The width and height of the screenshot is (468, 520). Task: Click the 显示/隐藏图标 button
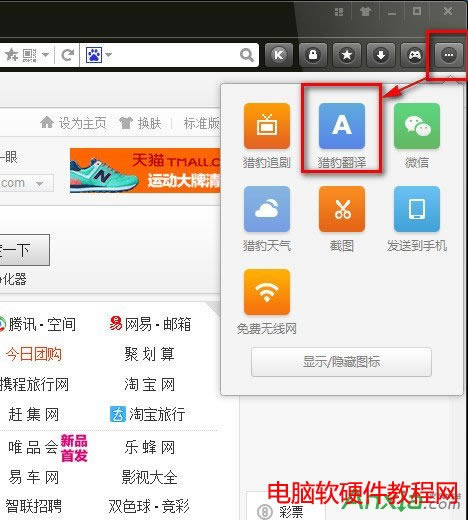pos(341,362)
